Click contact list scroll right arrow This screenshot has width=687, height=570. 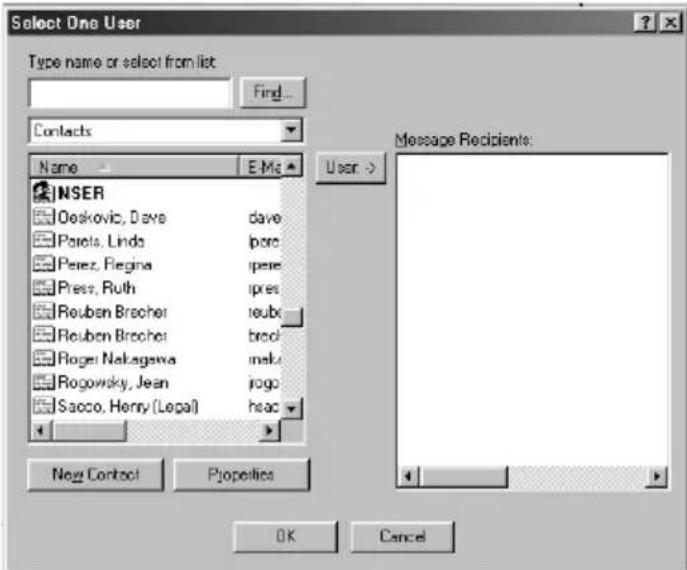(269, 431)
